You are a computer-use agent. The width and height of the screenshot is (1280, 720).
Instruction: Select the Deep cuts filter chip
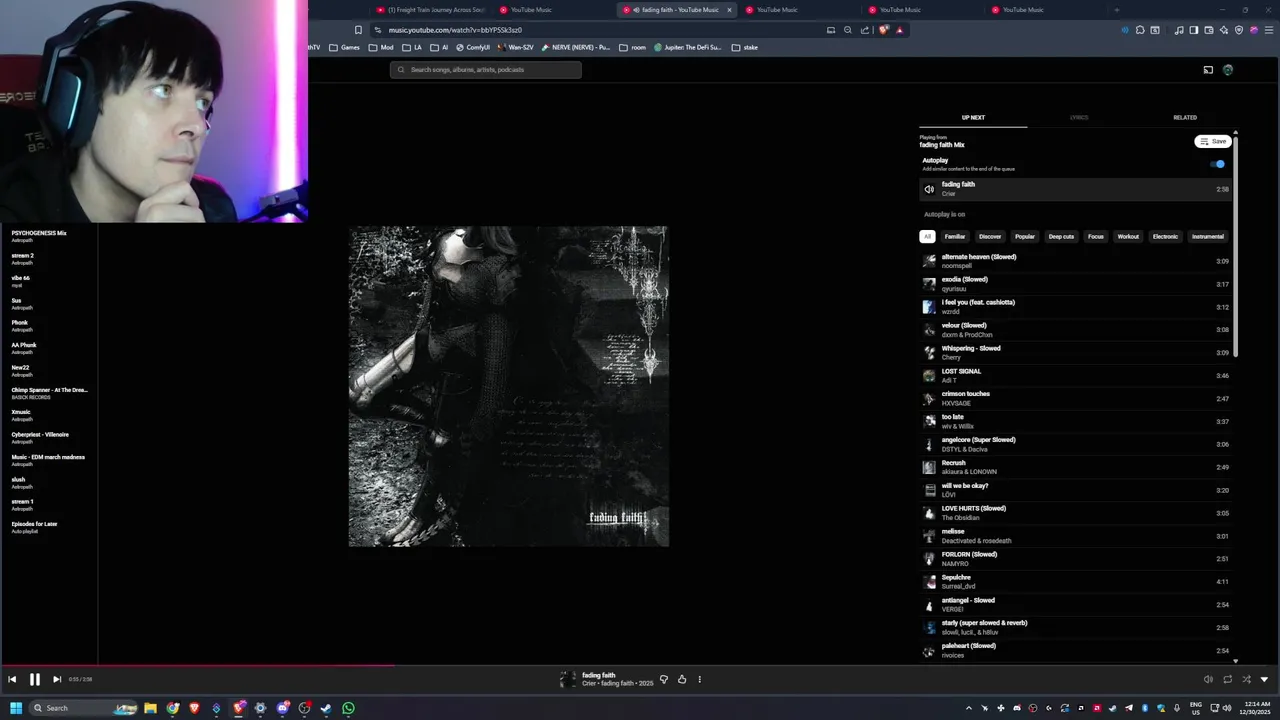pyautogui.click(x=1061, y=237)
